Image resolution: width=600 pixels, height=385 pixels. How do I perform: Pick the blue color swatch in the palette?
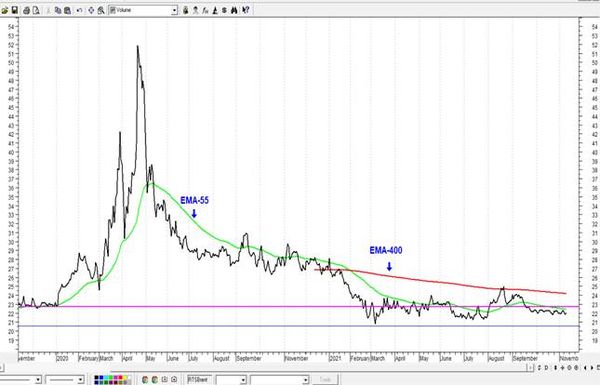pyautogui.click(x=101, y=377)
